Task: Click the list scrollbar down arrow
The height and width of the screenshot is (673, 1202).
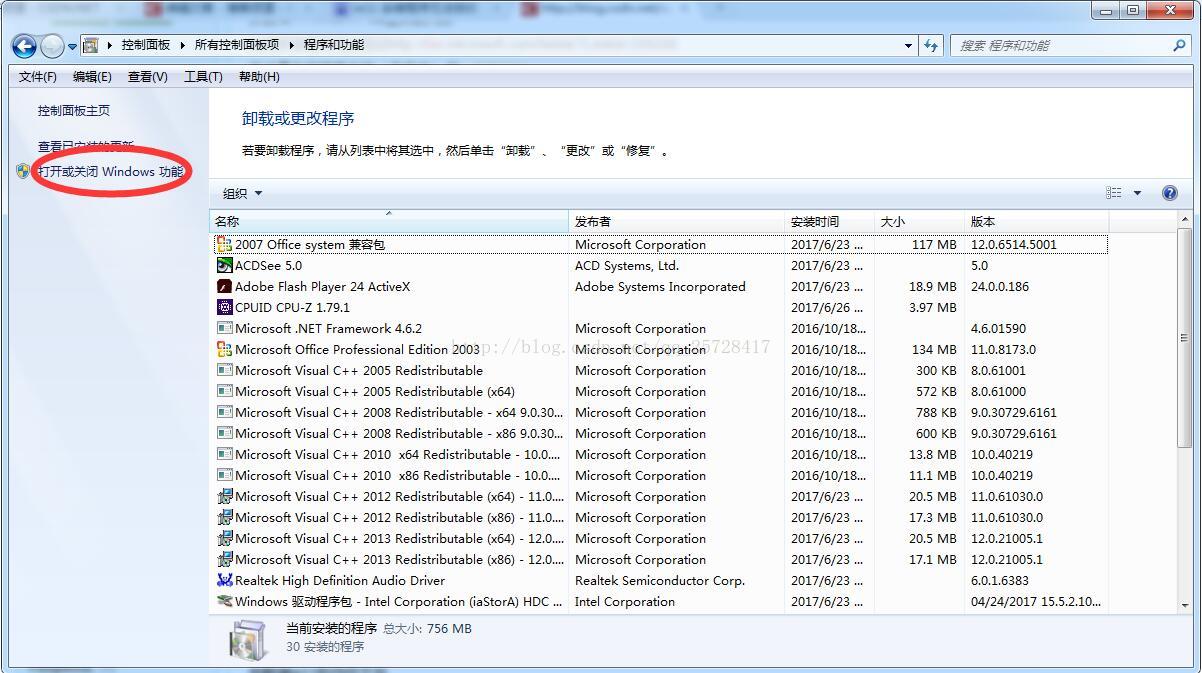Action: [1186, 605]
